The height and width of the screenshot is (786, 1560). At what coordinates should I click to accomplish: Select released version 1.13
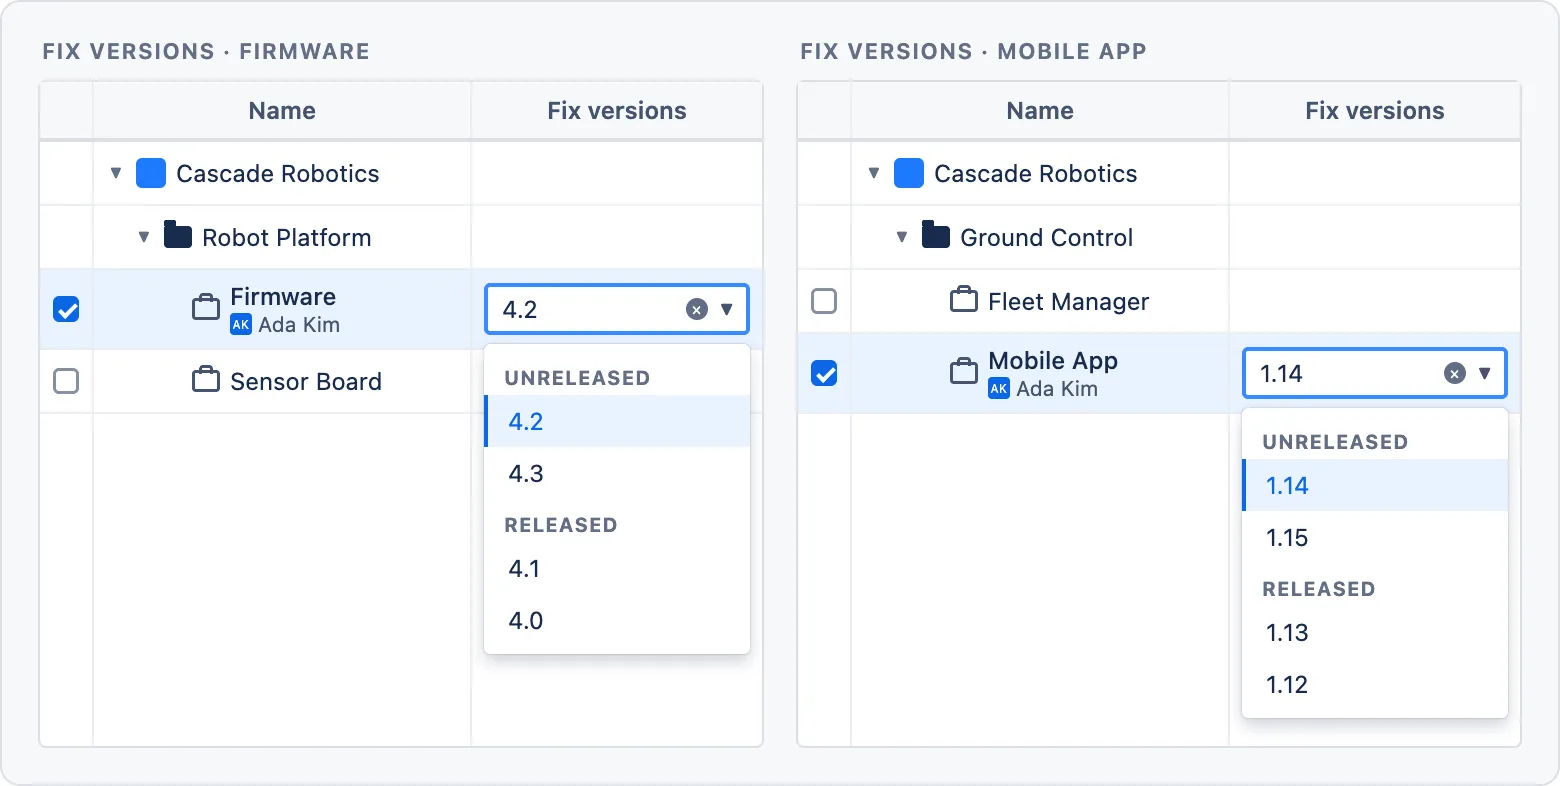(1375, 632)
